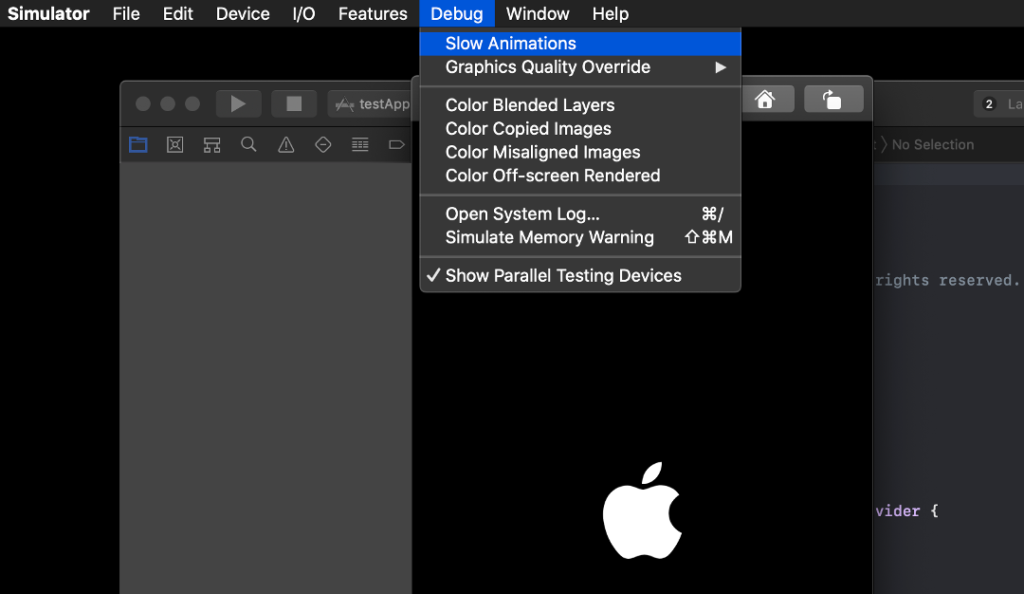Click the issue count badge showing 2
This screenshot has width=1024, height=594.
(x=989, y=104)
